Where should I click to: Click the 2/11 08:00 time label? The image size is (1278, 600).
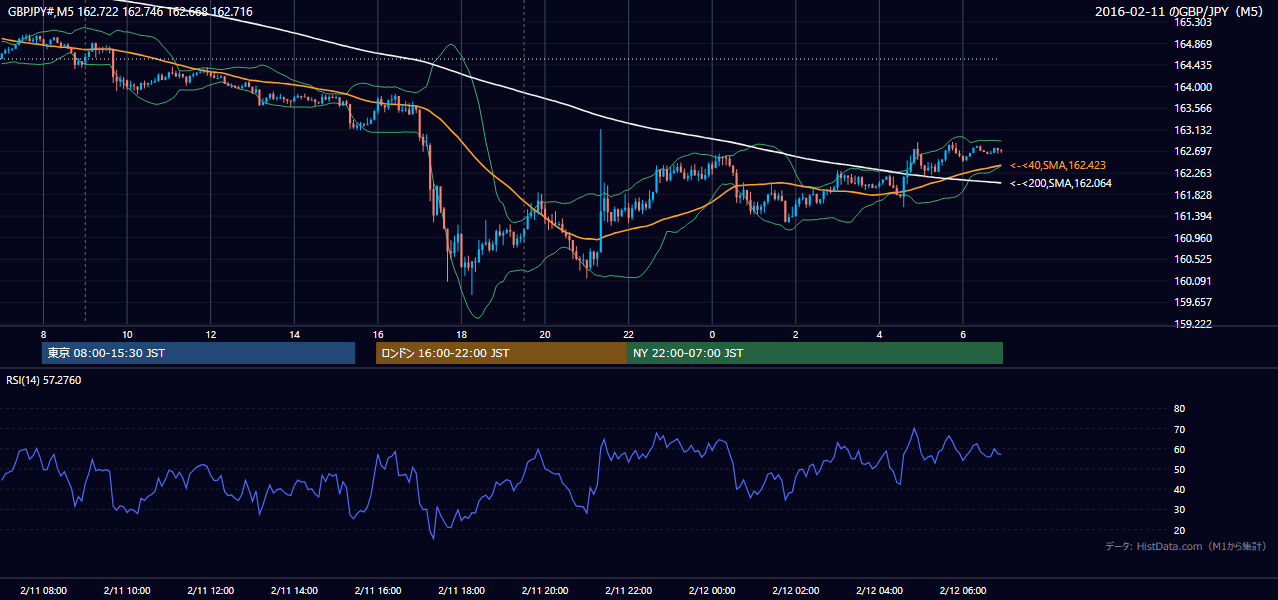43,590
